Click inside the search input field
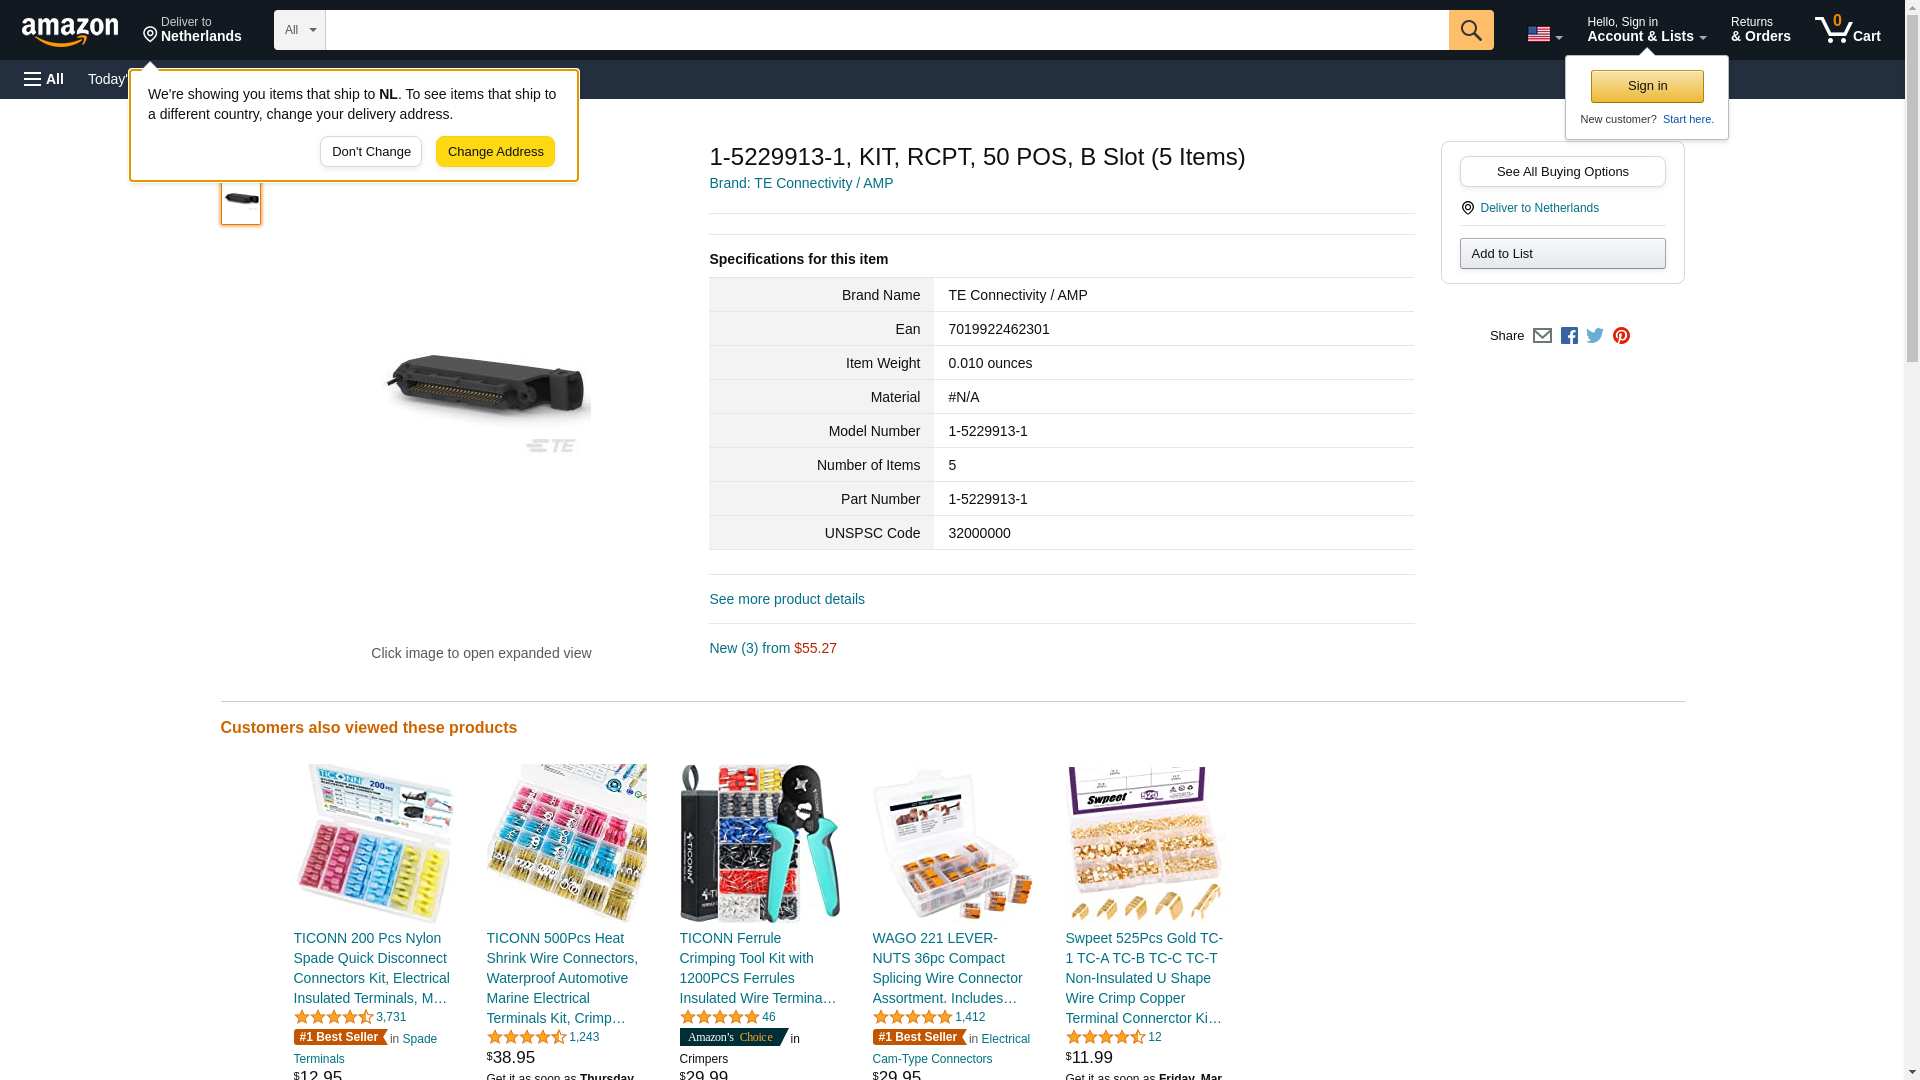This screenshot has width=1920, height=1080. click(x=887, y=30)
